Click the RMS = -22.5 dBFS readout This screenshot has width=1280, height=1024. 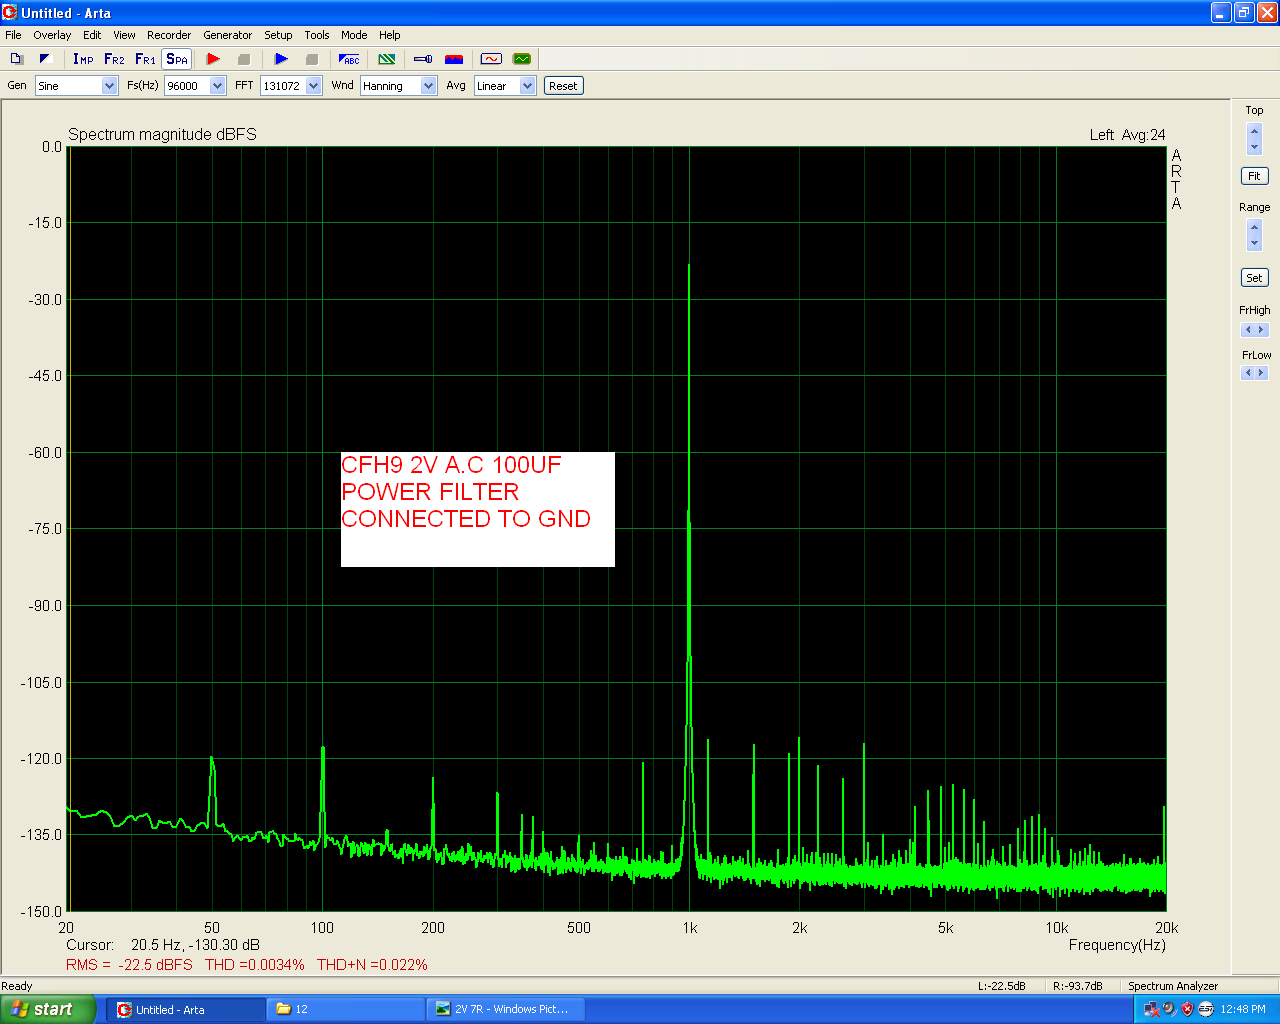click(129, 965)
